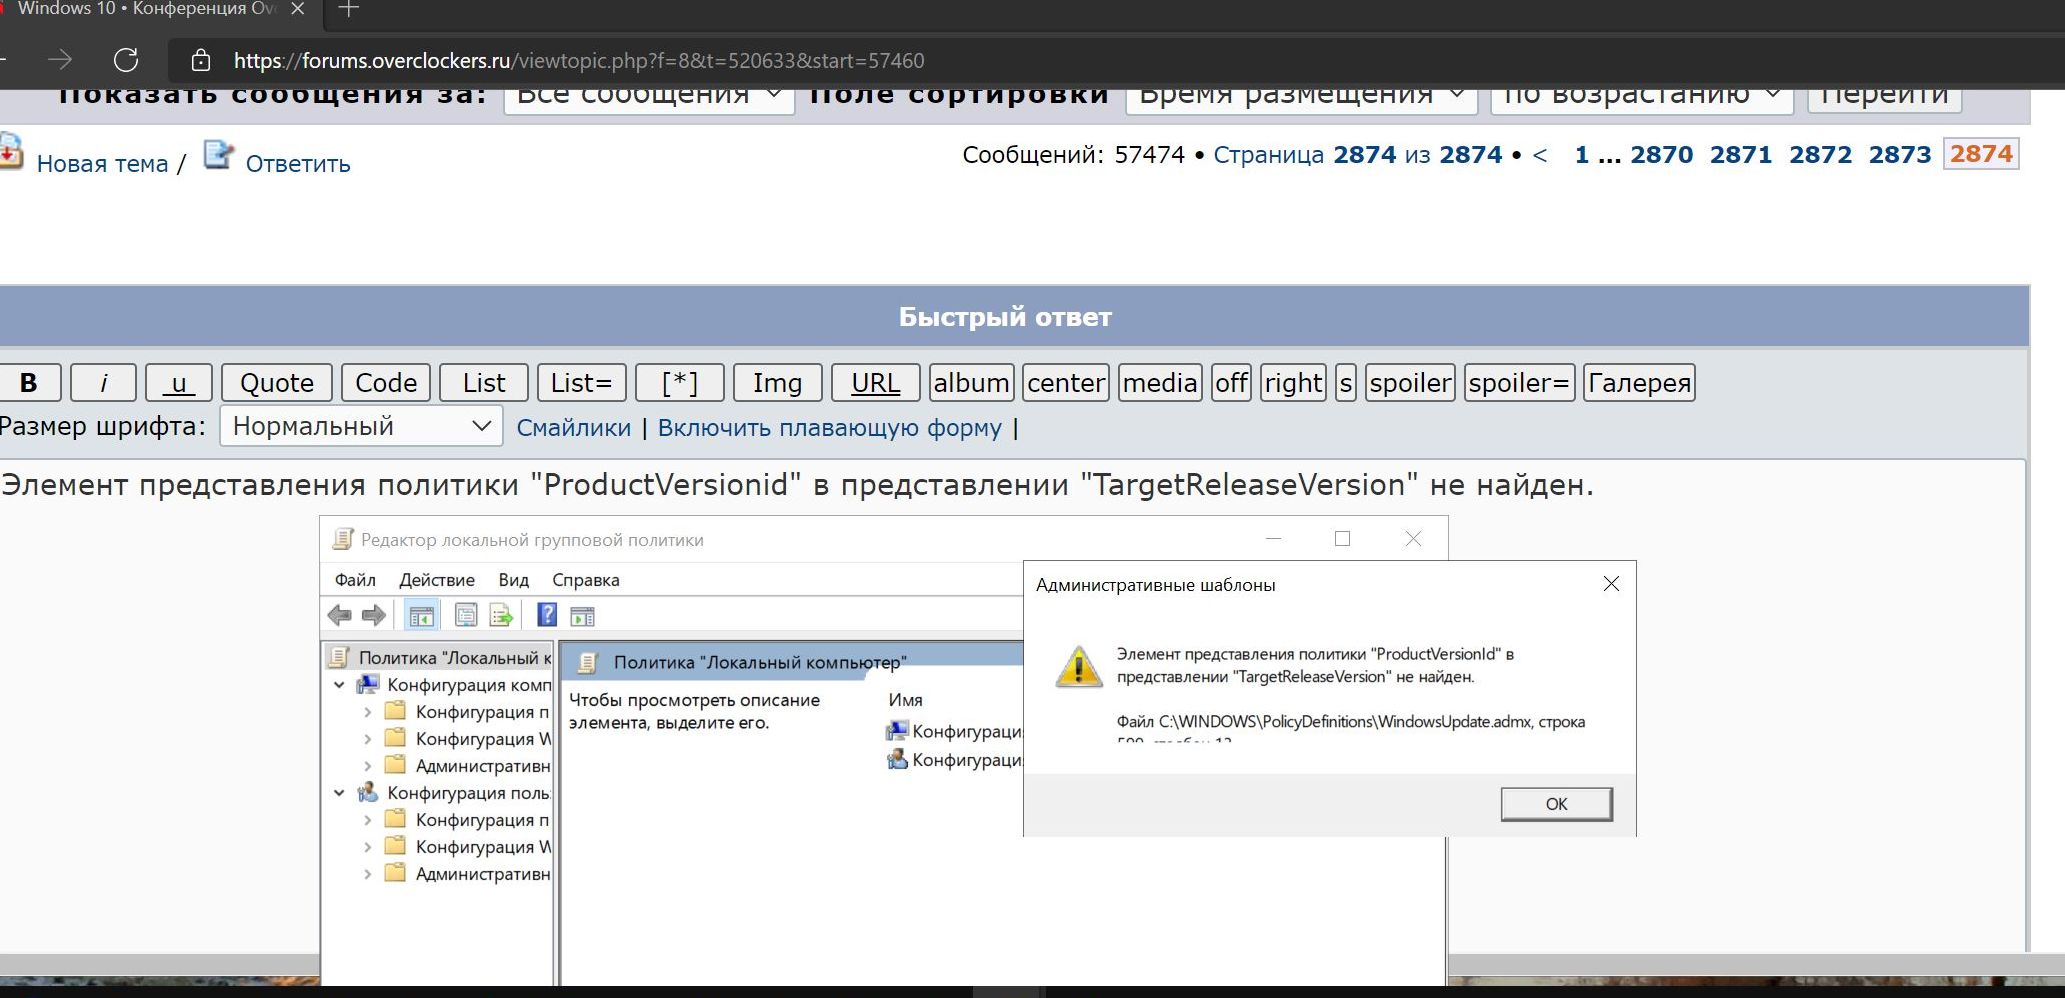Insert a Code tag
The height and width of the screenshot is (998, 2065).
coord(386,383)
